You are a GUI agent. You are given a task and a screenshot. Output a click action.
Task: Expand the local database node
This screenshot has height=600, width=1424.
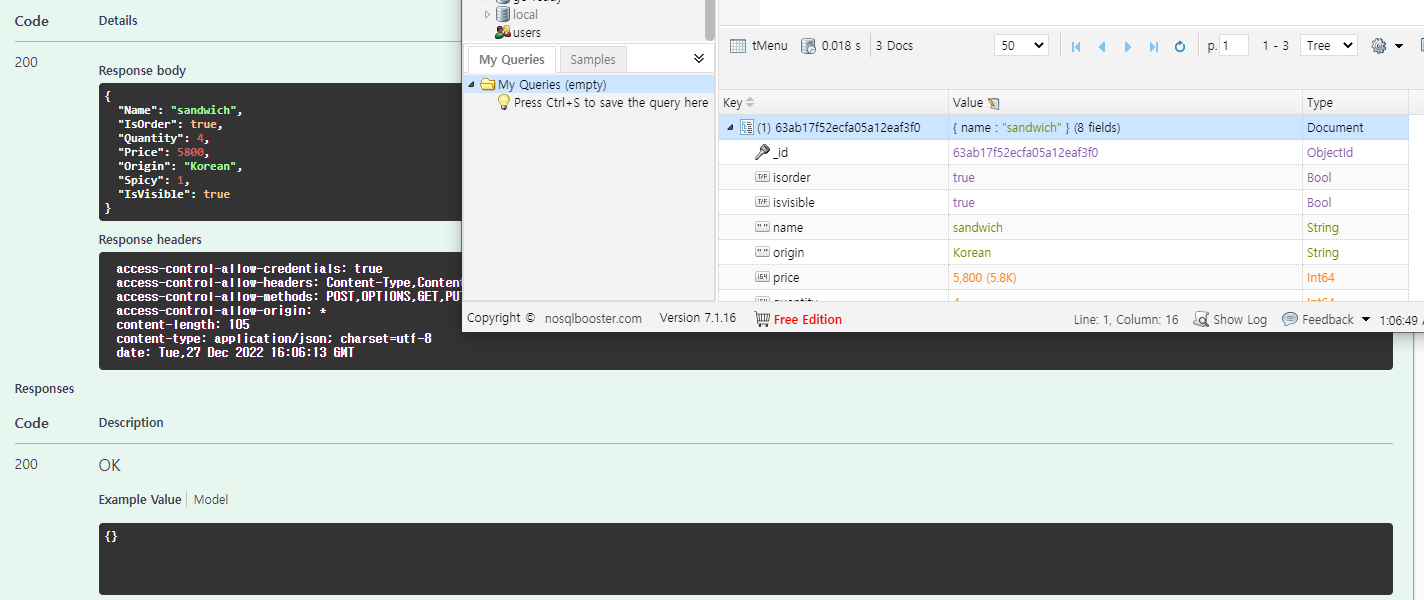pyautogui.click(x=487, y=14)
